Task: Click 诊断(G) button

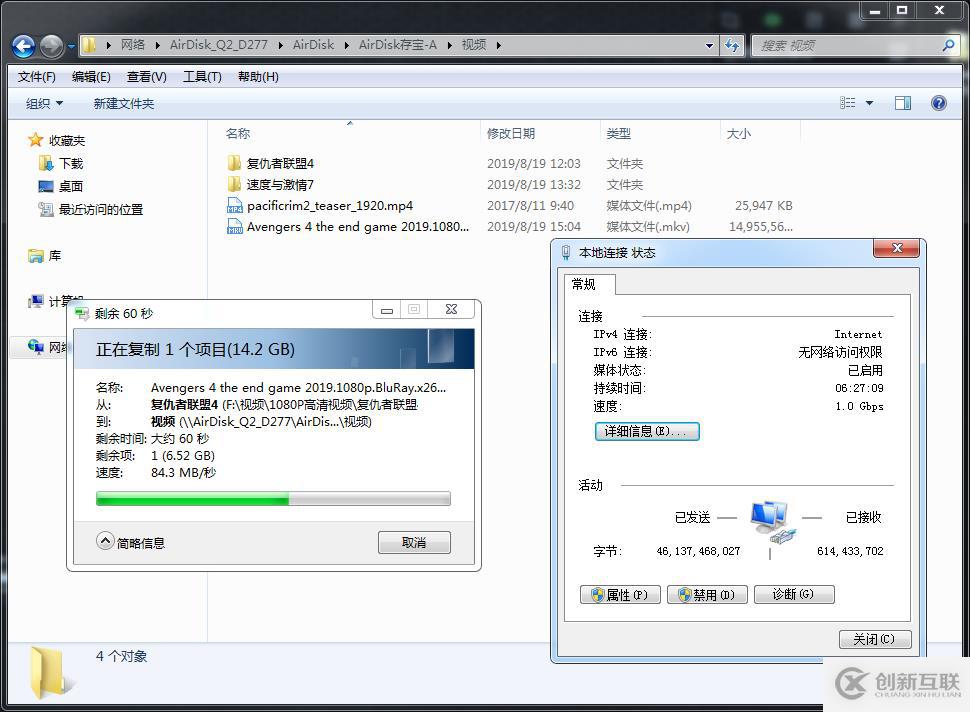Action: point(794,594)
